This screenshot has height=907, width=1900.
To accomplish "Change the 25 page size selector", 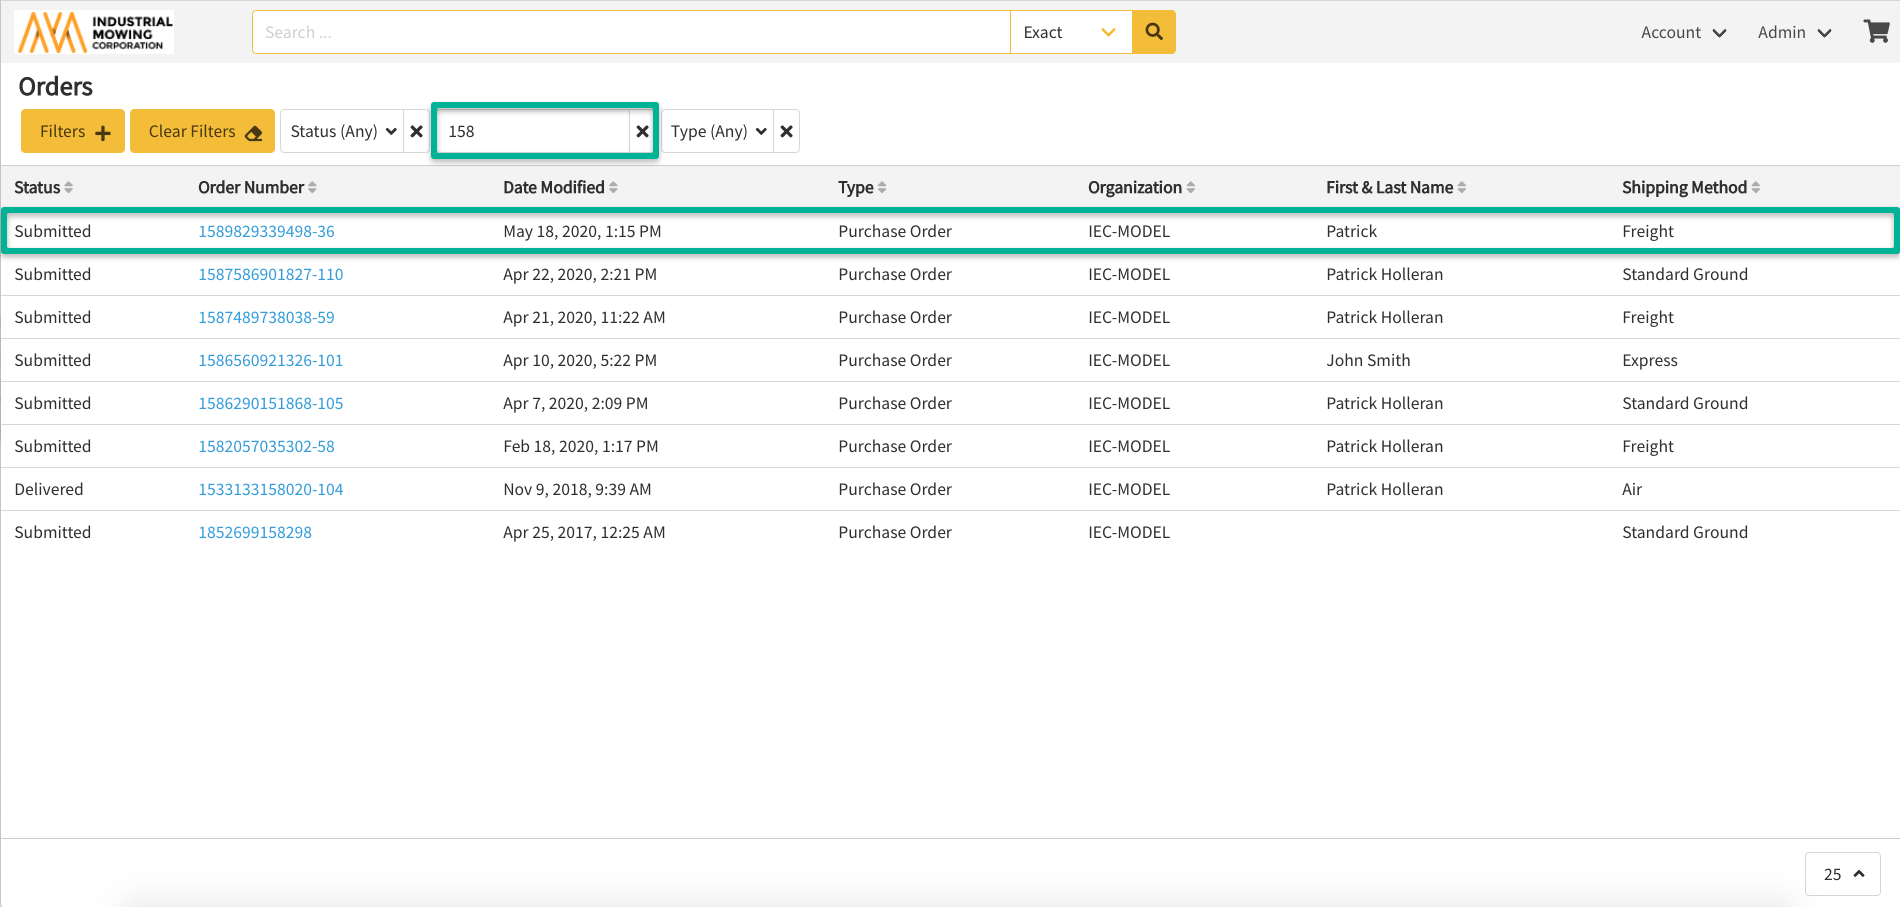I will click(x=1843, y=874).
